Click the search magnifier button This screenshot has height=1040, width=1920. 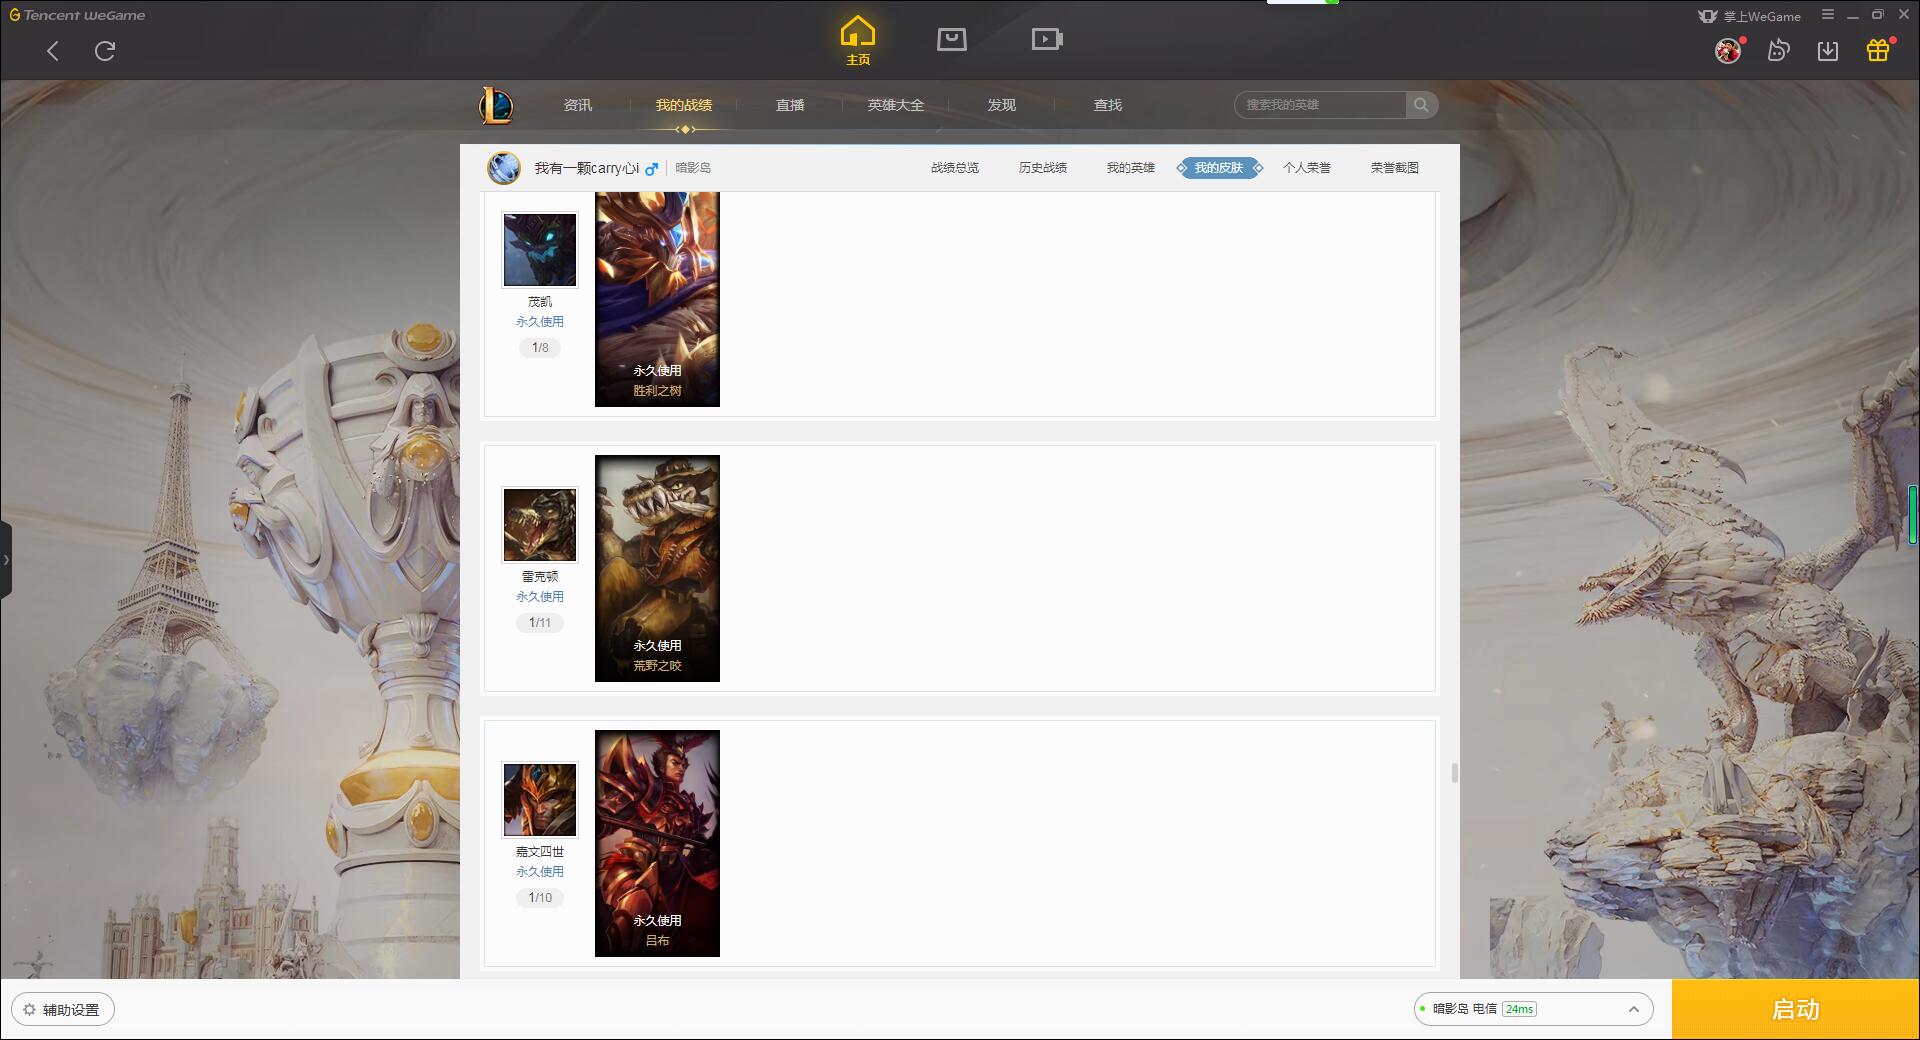click(x=1421, y=105)
